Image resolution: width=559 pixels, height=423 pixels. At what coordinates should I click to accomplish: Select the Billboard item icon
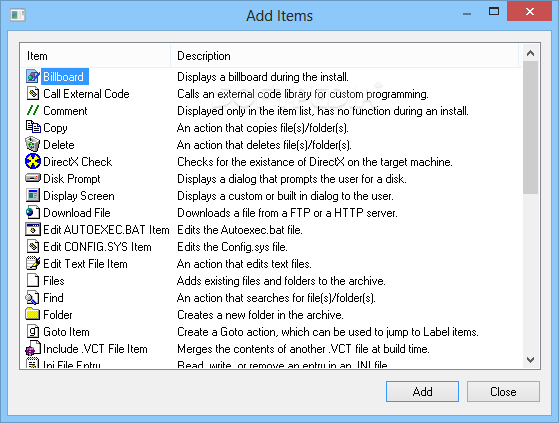click(x=33, y=77)
